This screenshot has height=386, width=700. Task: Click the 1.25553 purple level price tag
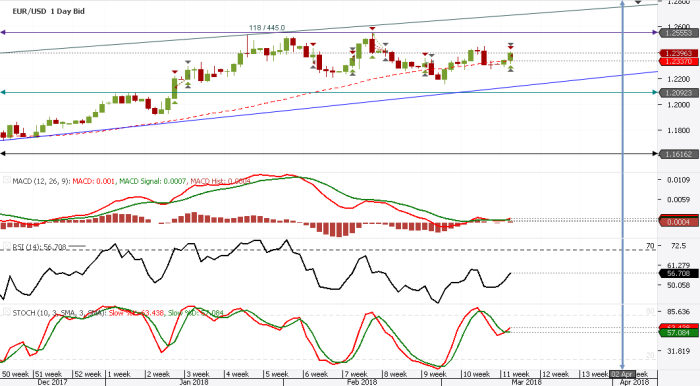(x=679, y=33)
